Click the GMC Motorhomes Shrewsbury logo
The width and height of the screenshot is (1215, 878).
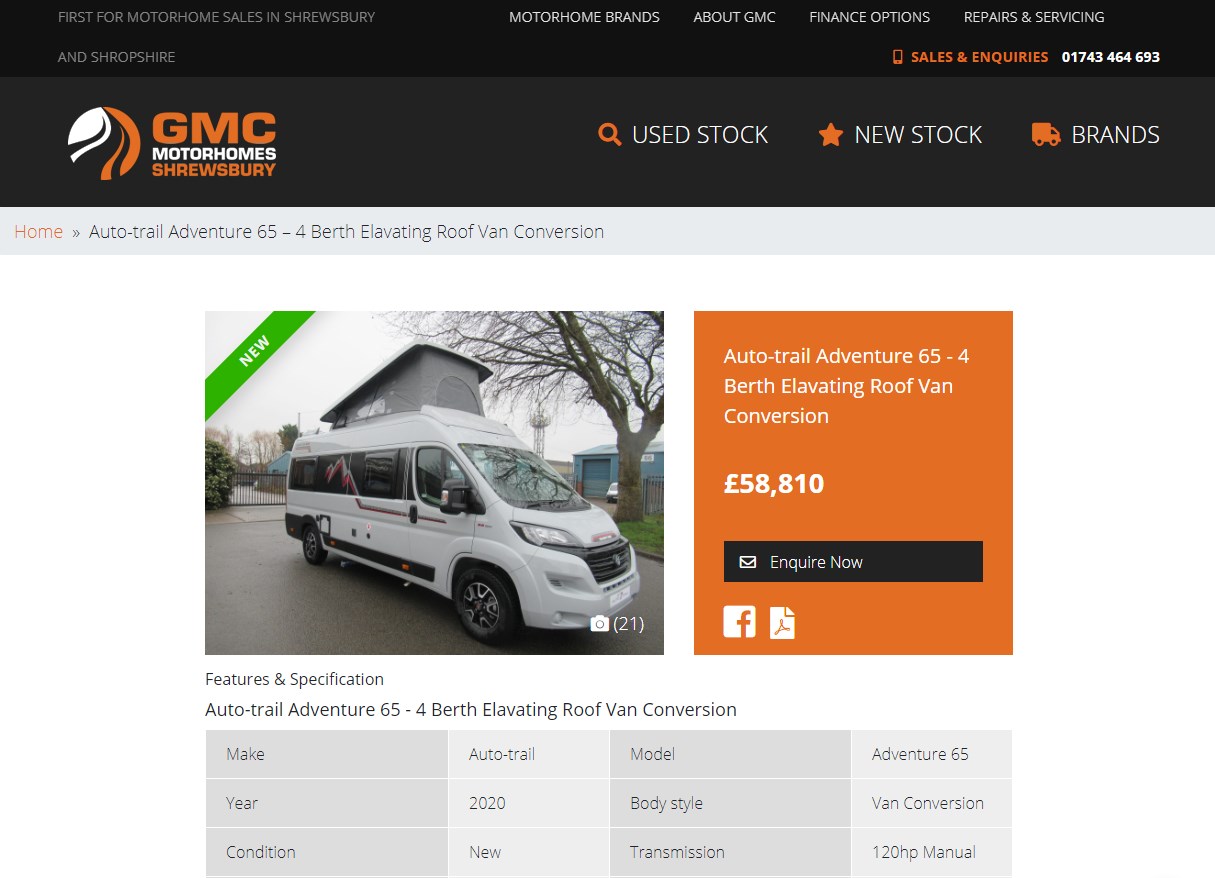172,143
